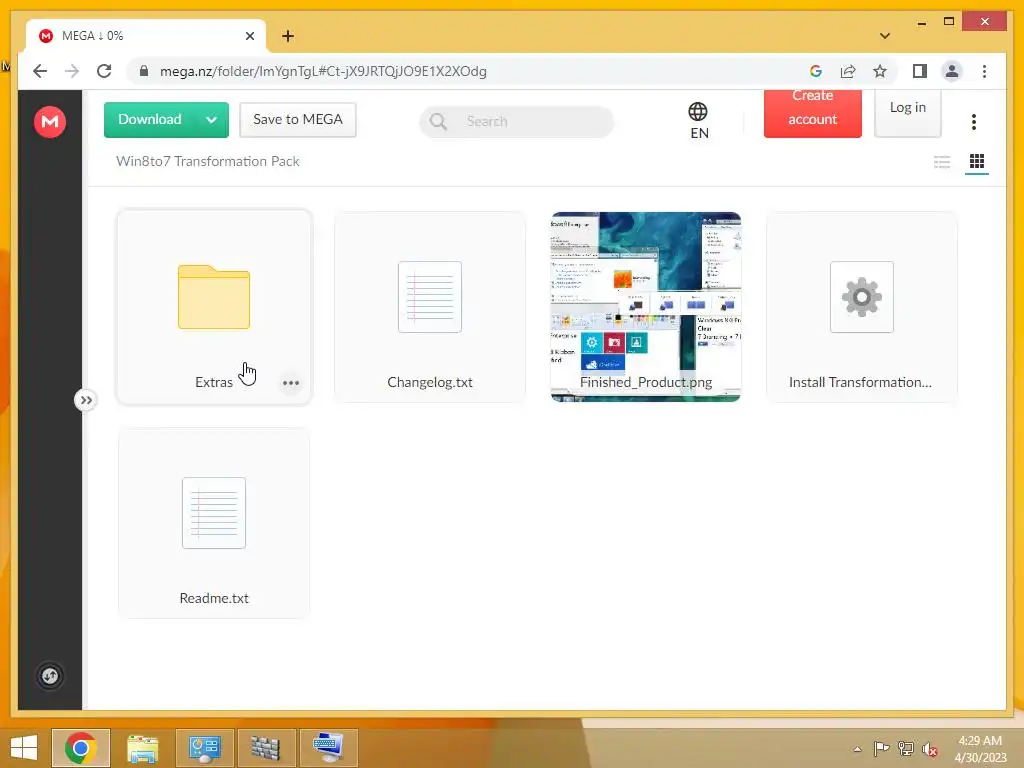Click Chrome in the taskbar

81,748
